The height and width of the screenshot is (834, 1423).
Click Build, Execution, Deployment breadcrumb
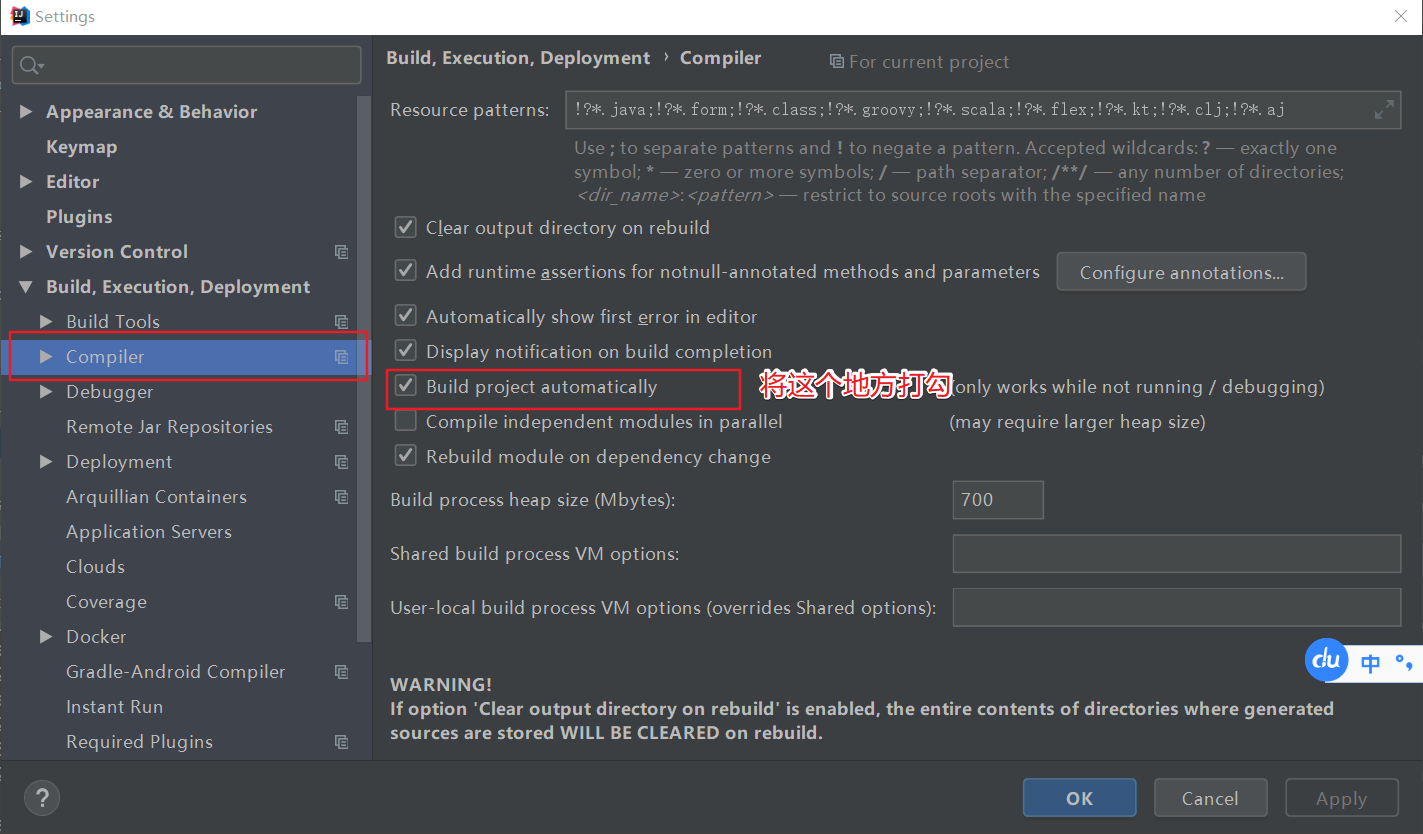tap(518, 58)
